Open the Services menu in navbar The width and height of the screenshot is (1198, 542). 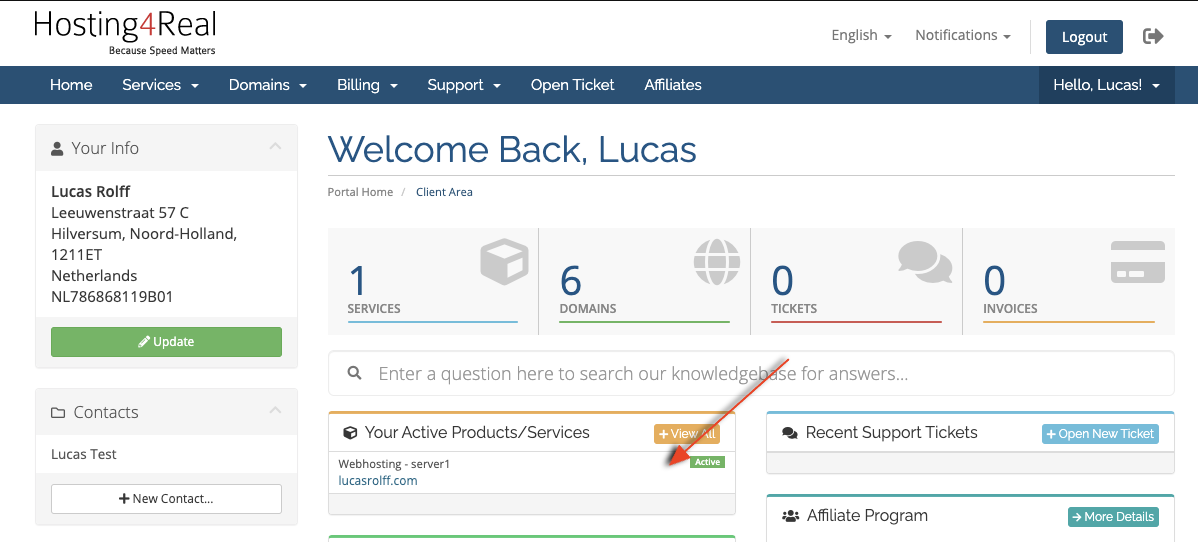tap(160, 85)
